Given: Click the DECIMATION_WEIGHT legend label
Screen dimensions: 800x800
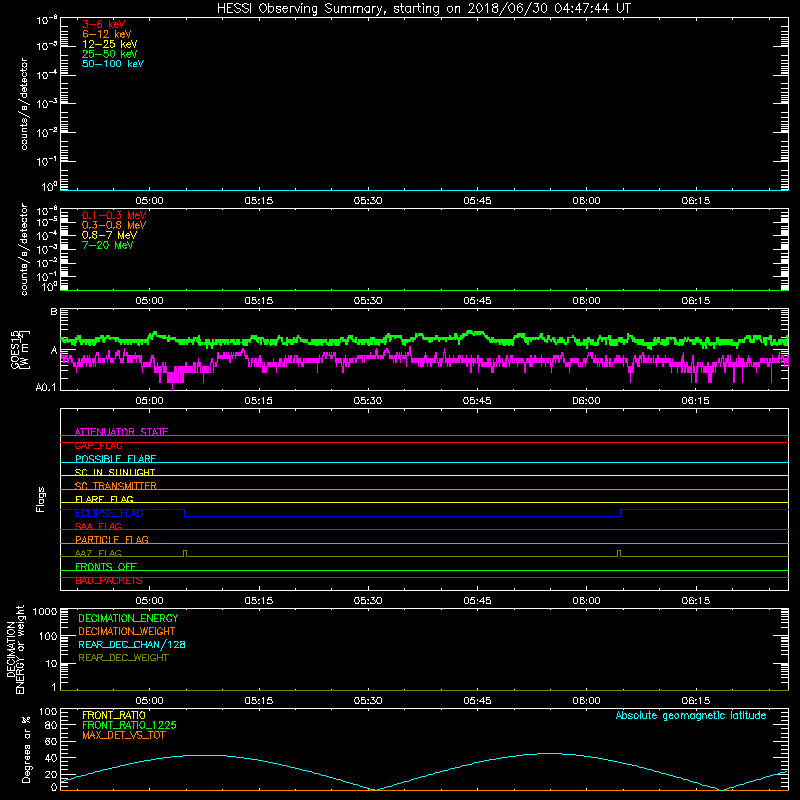Looking at the screenshot, I should pyautogui.click(x=127, y=631).
